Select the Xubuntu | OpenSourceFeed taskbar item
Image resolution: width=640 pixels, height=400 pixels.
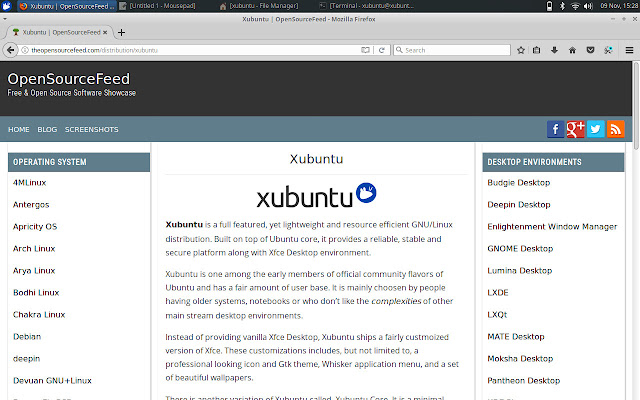pyautogui.click(x=67, y=6)
